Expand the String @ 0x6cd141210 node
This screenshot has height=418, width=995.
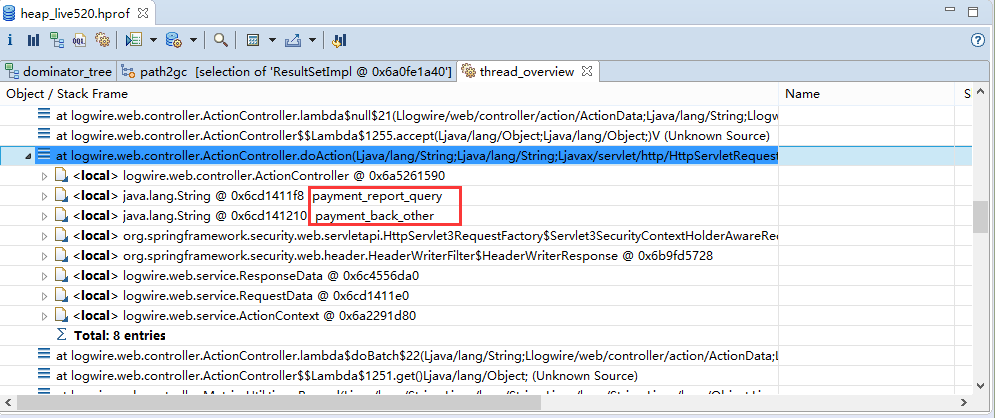coord(44,216)
